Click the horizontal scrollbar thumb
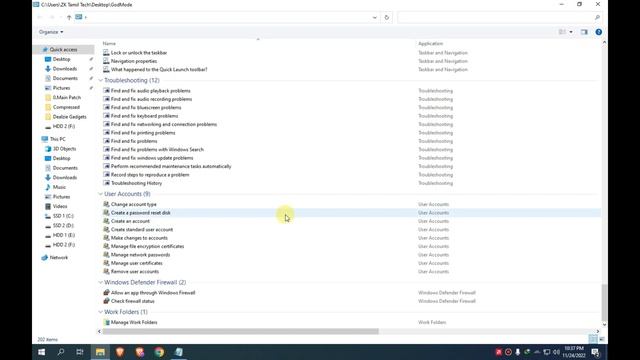640x360 pixels. click(x=240, y=331)
